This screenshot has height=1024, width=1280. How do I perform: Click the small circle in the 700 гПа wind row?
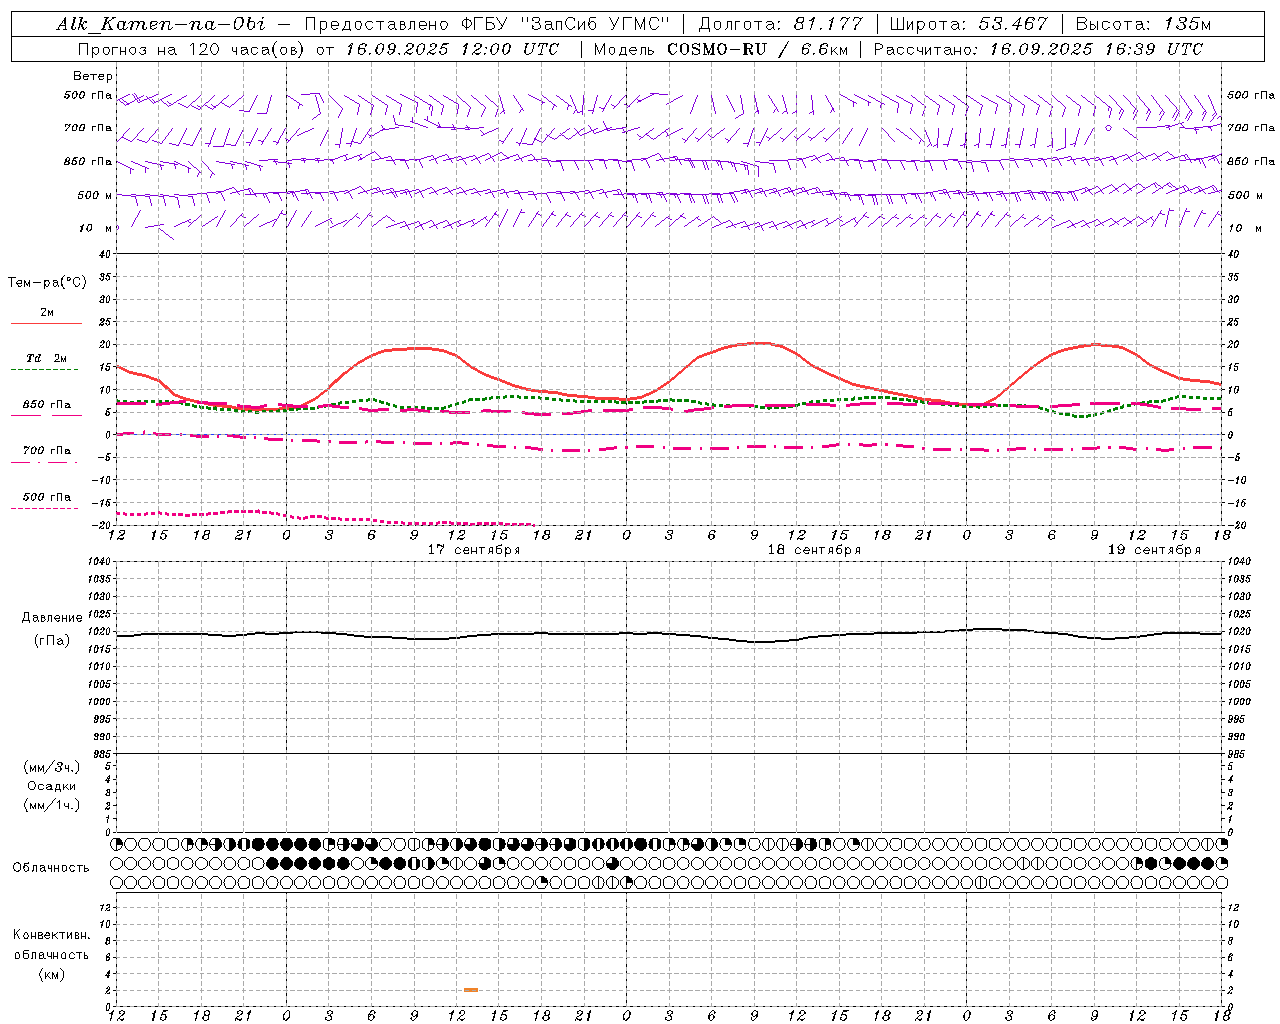(1108, 129)
